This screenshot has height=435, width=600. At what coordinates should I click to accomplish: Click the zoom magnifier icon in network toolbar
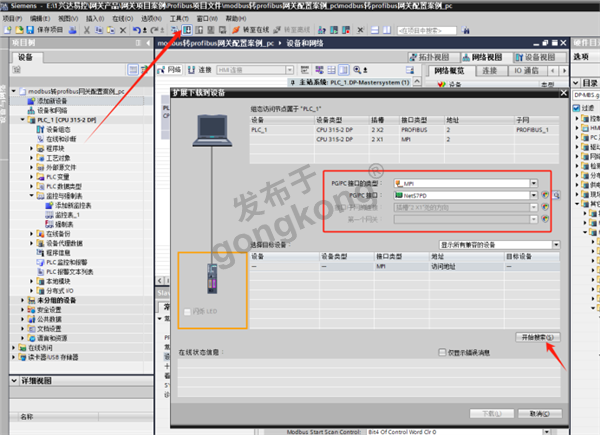click(x=357, y=70)
